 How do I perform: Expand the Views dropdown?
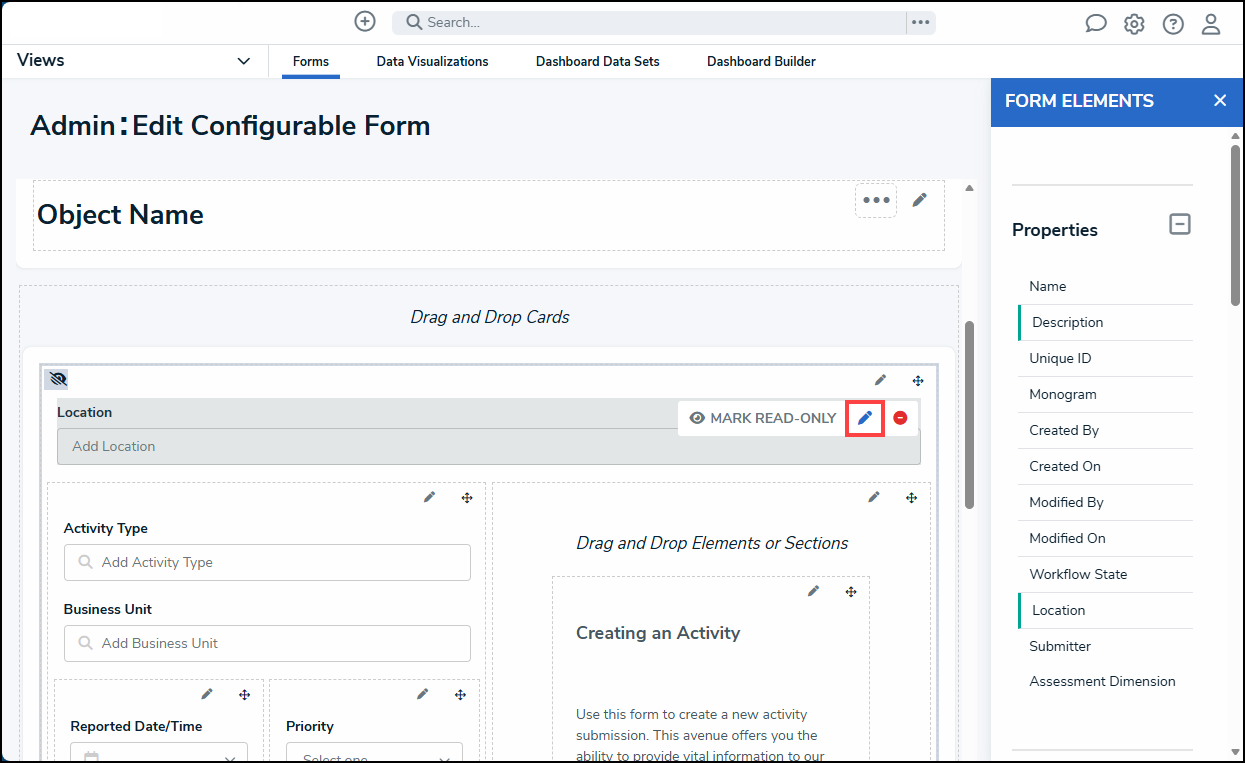click(x=243, y=61)
